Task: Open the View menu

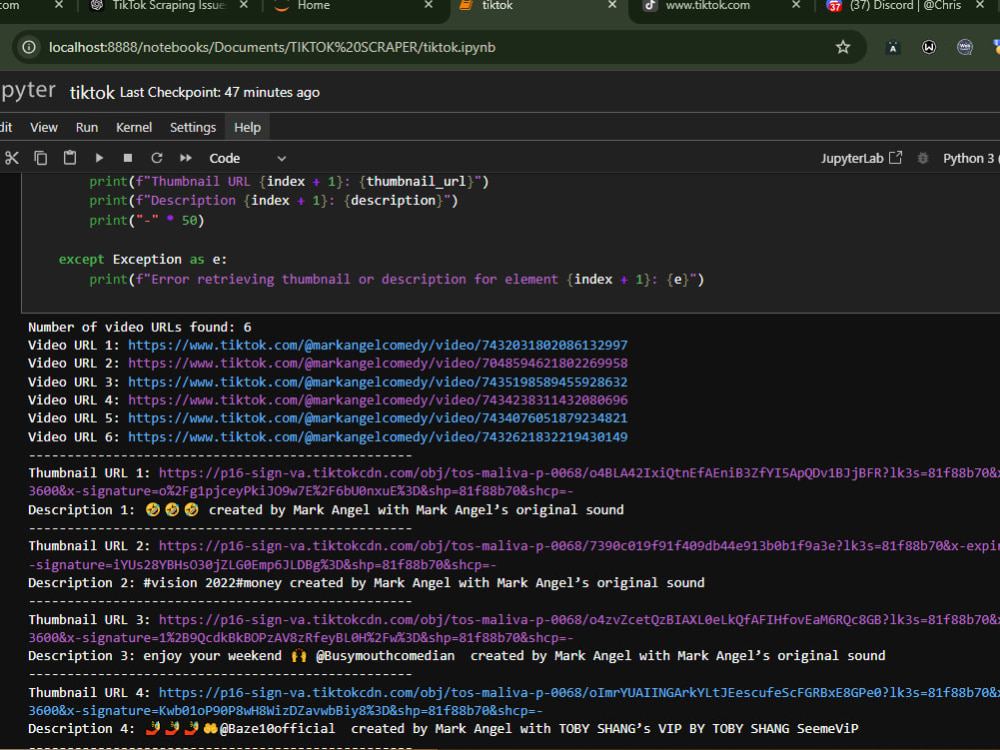Action: coord(44,128)
